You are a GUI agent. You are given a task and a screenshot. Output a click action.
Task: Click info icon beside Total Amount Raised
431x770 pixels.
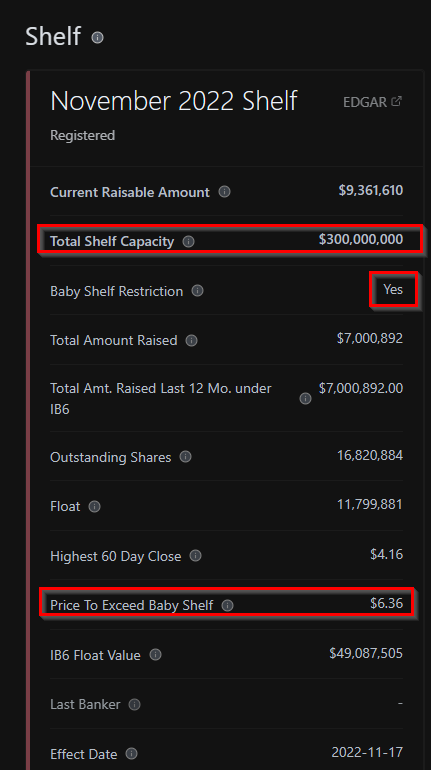(x=191, y=340)
